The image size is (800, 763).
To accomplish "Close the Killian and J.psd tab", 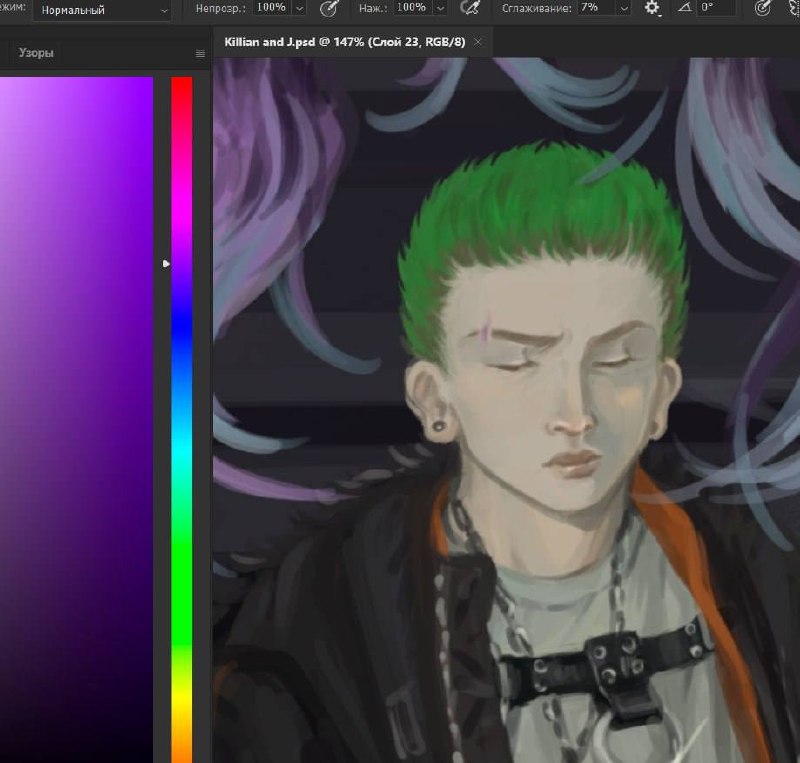I will [x=478, y=42].
